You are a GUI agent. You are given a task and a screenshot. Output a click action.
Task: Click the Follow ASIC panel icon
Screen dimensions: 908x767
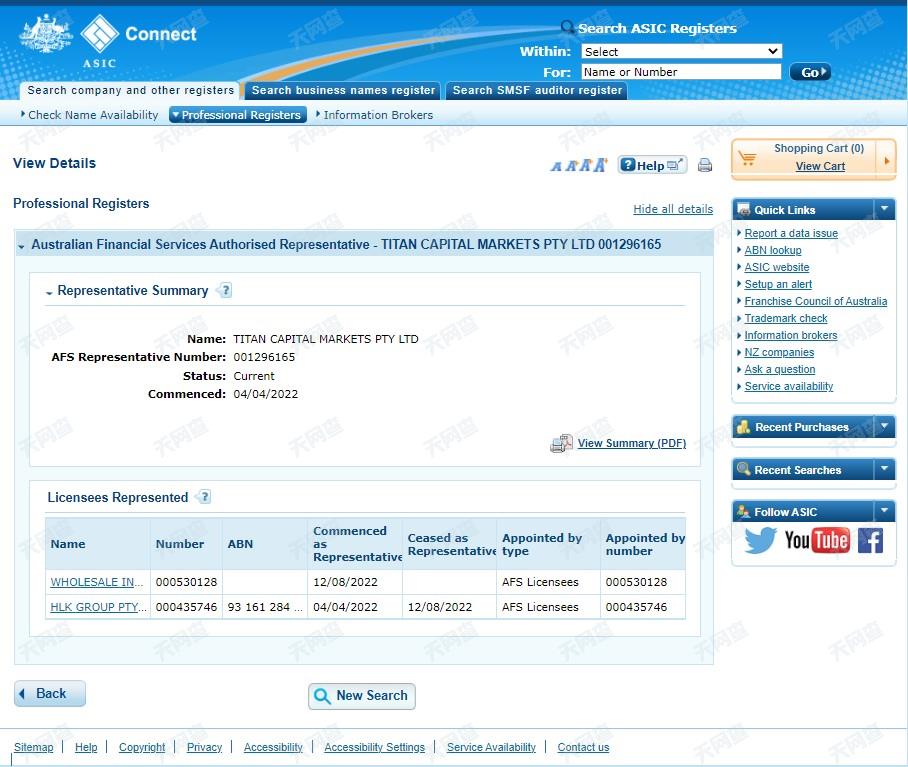coord(744,511)
